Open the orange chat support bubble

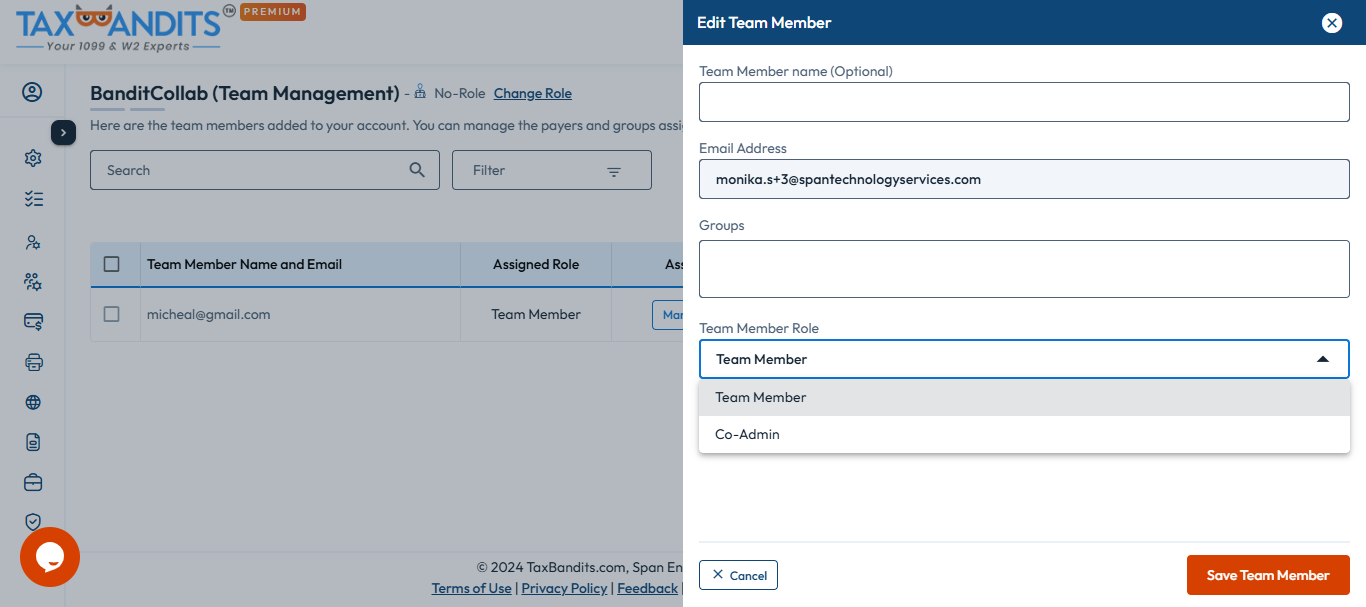[x=50, y=557]
